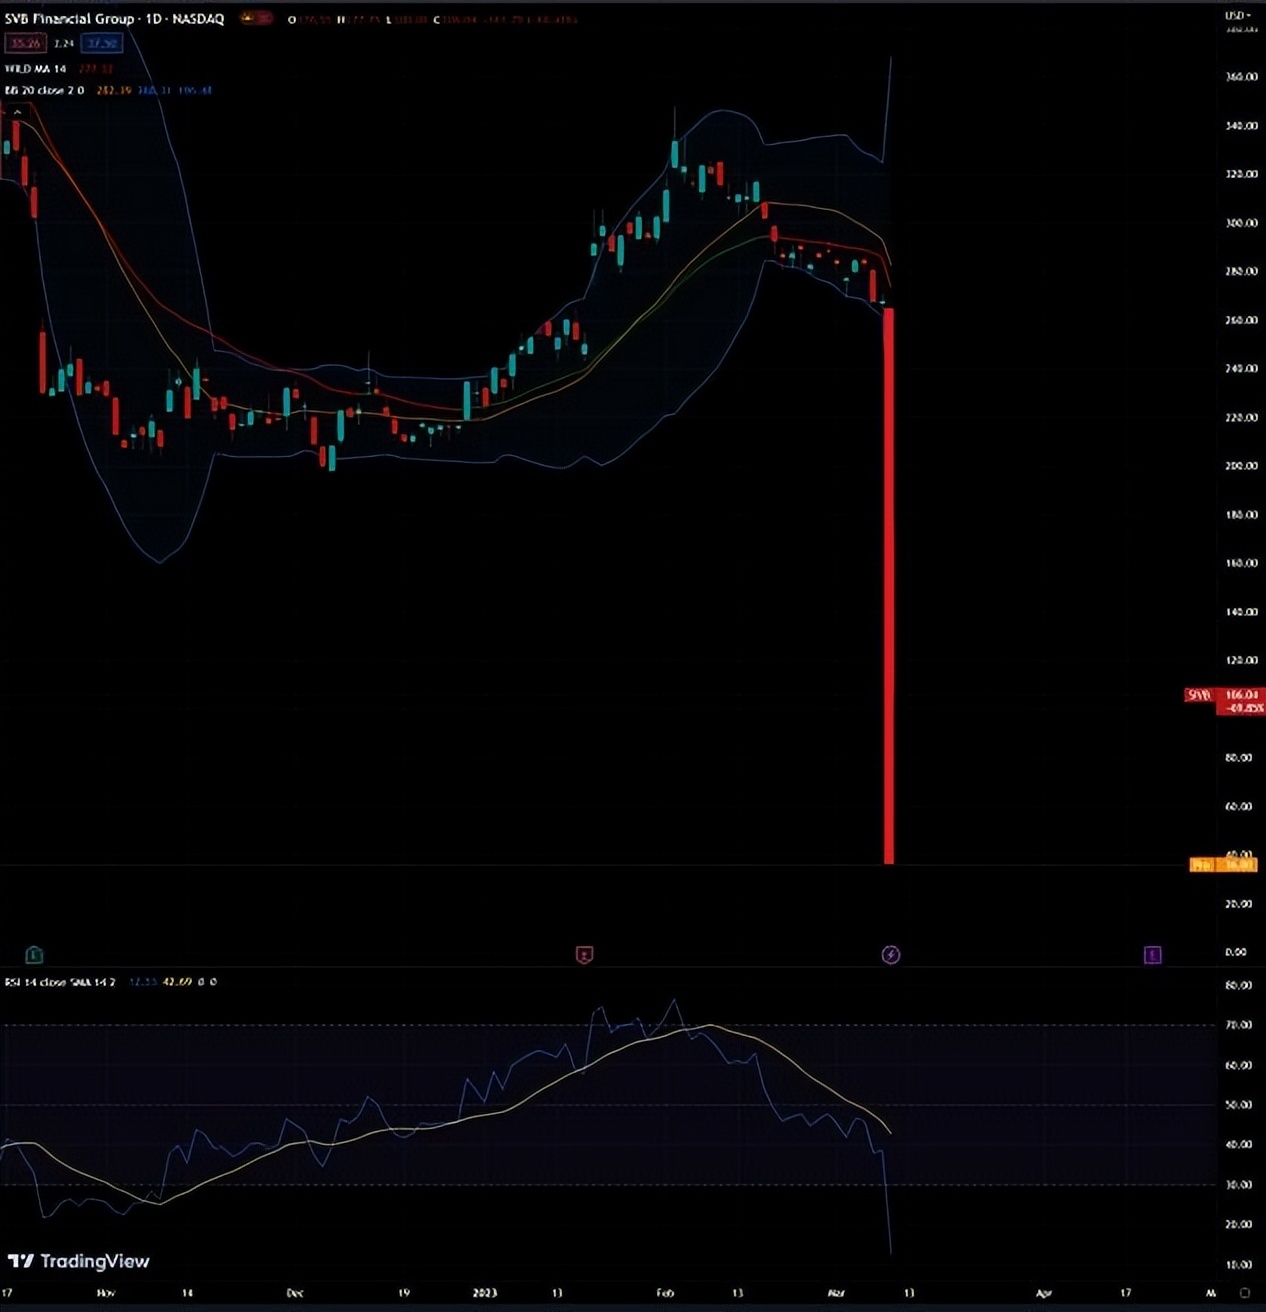The width and height of the screenshot is (1266, 1312).
Task: Open the red event marker below January
Action: pyautogui.click(x=585, y=955)
